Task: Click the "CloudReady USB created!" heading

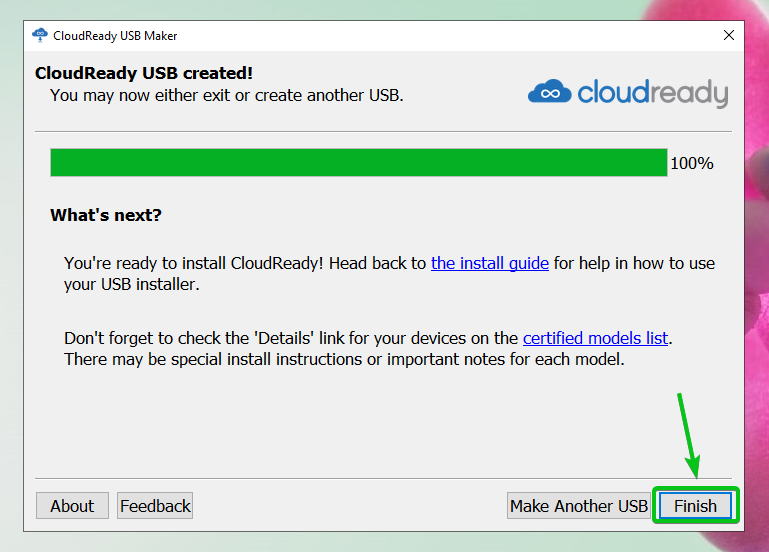Action: pos(144,73)
